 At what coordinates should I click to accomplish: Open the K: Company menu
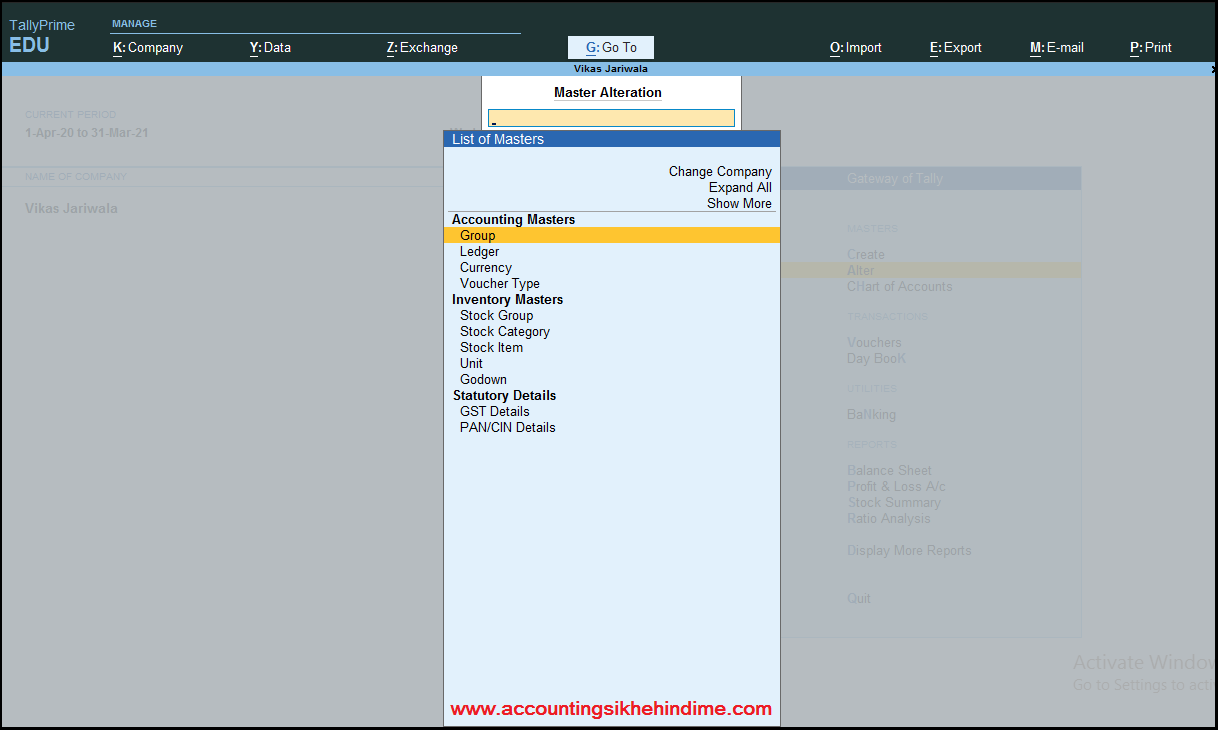[148, 47]
